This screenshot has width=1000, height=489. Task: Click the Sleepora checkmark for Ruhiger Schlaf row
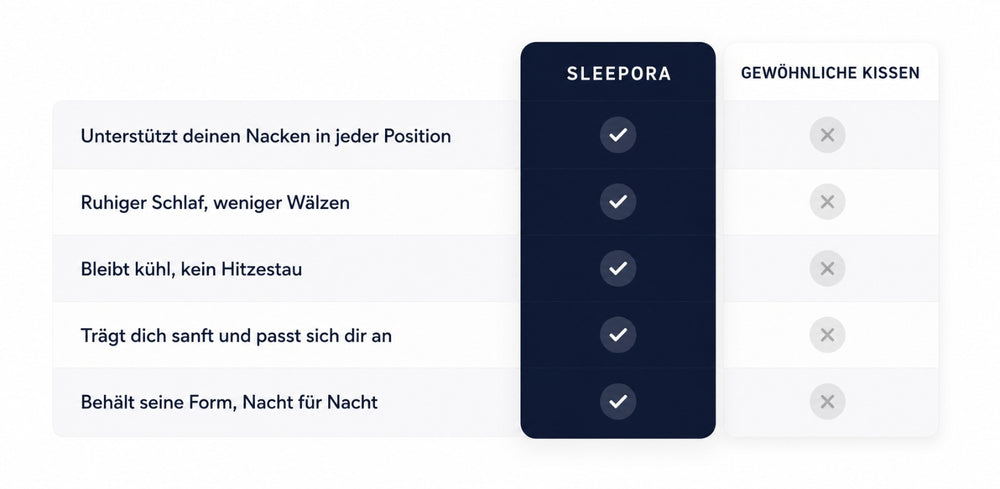[x=617, y=201]
